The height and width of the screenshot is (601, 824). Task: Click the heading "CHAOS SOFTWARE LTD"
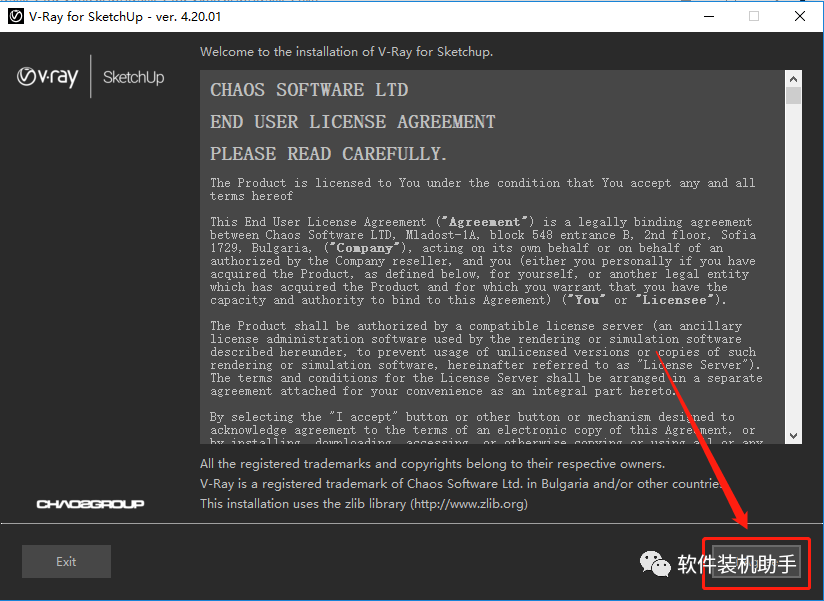coord(309,90)
